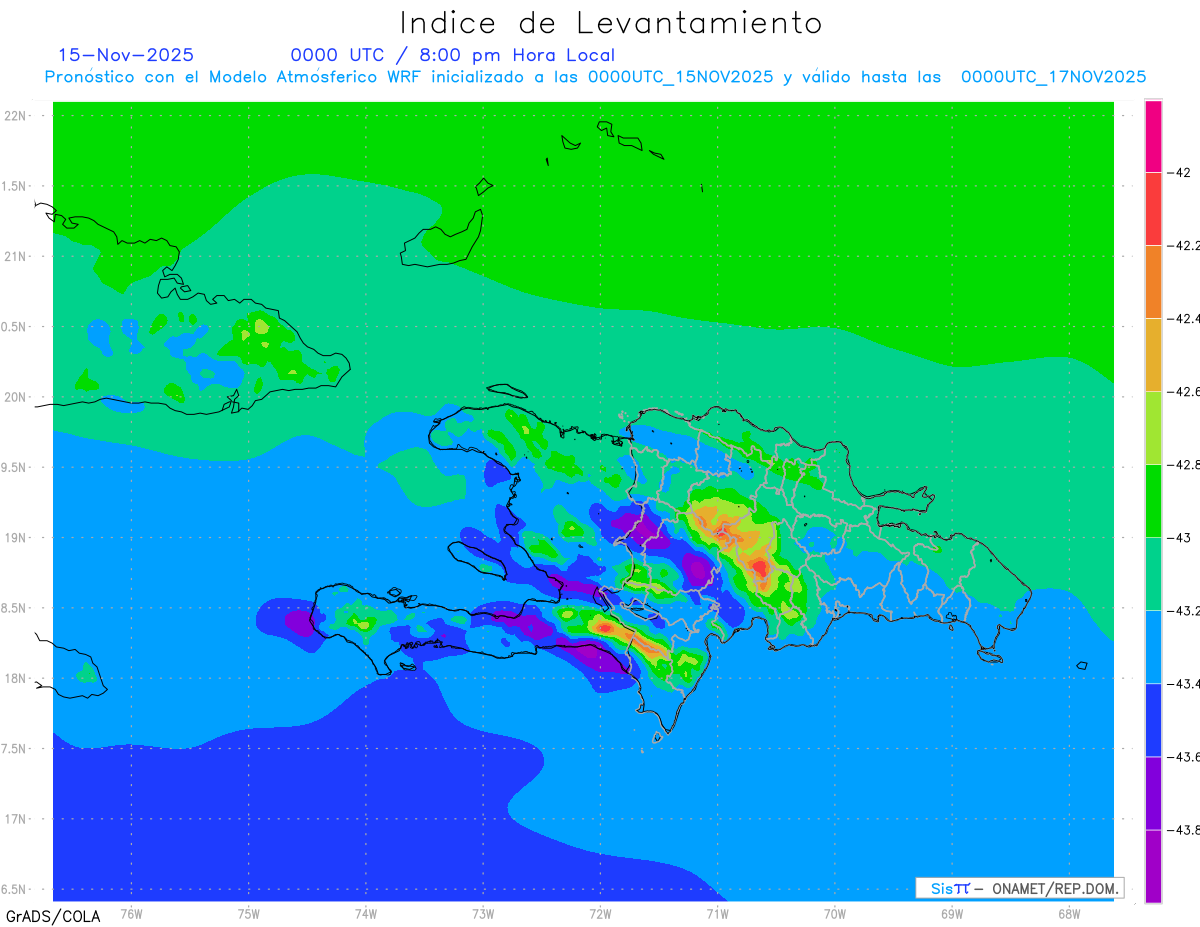Click the '75W' longitude label
1200x927 pixels.
click(x=249, y=914)
